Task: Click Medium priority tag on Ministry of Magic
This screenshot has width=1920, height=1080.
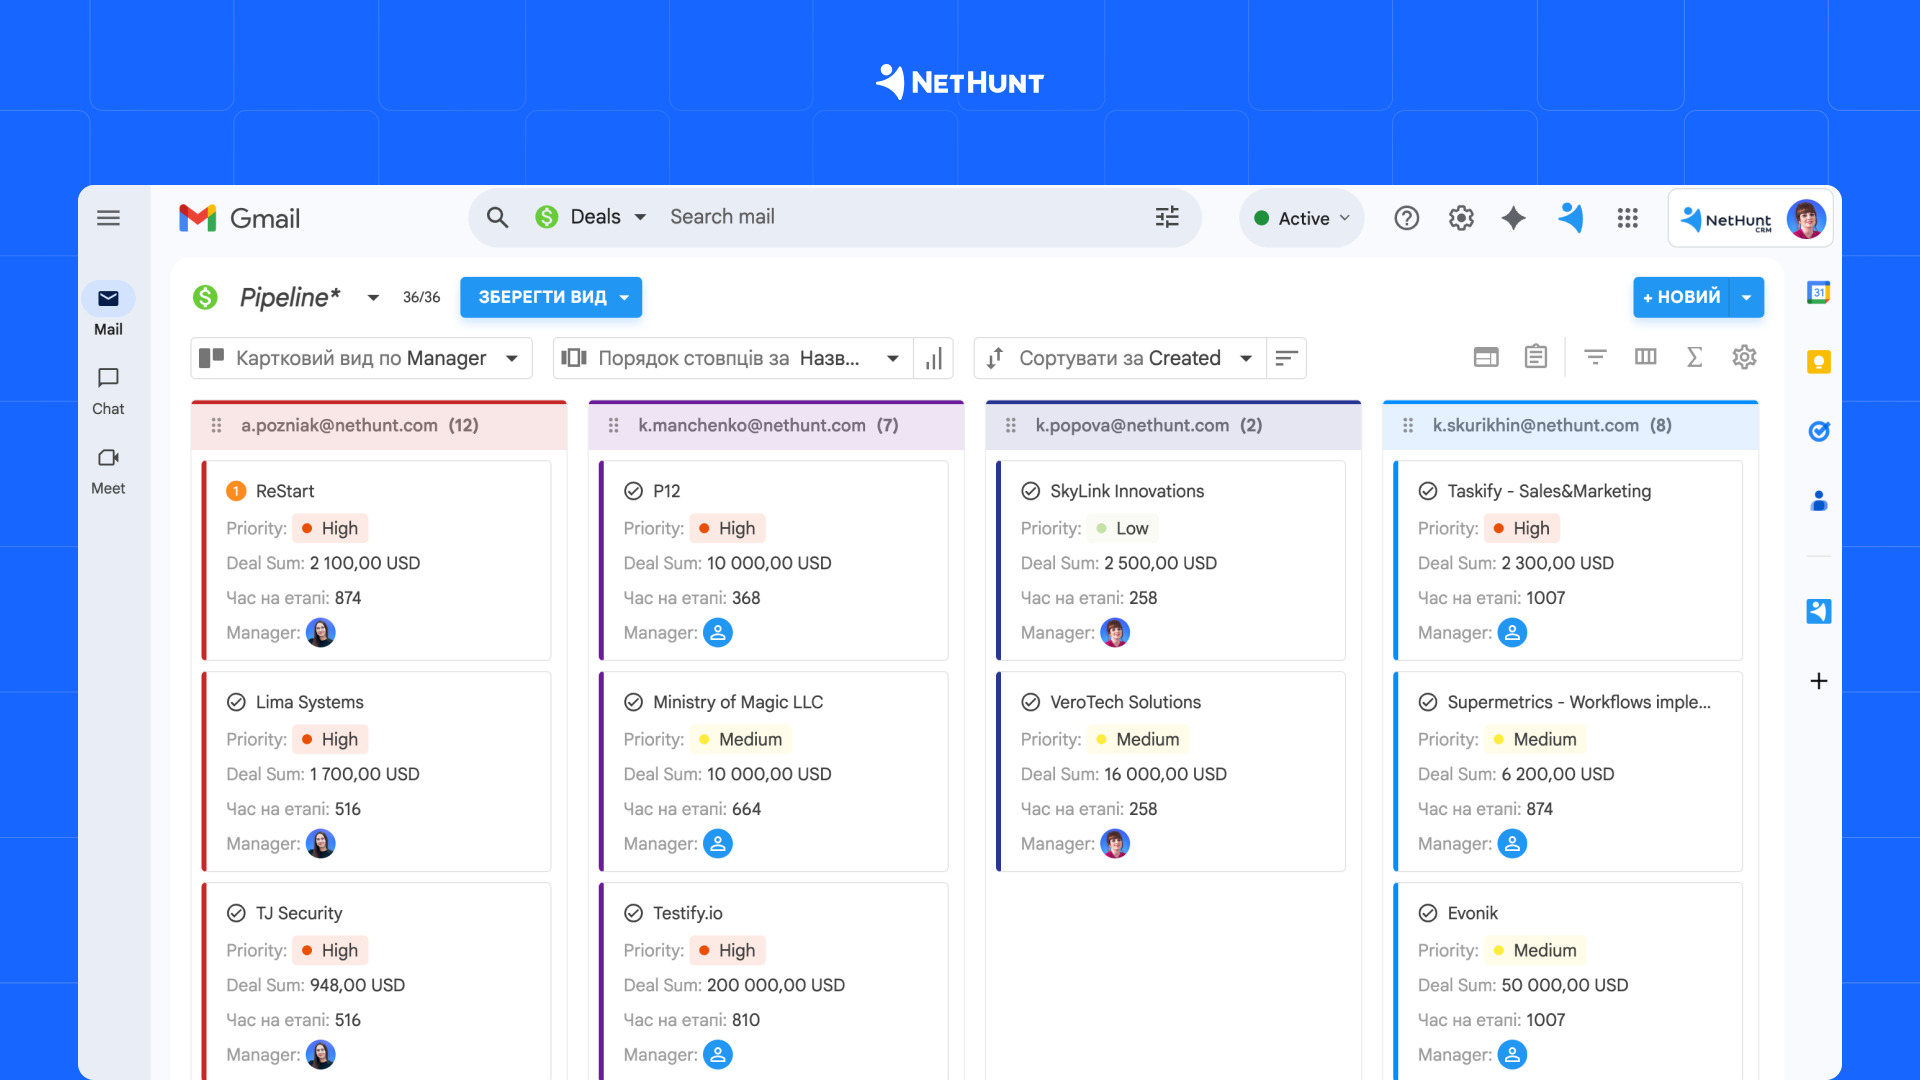Action: (x=741, y=739)
